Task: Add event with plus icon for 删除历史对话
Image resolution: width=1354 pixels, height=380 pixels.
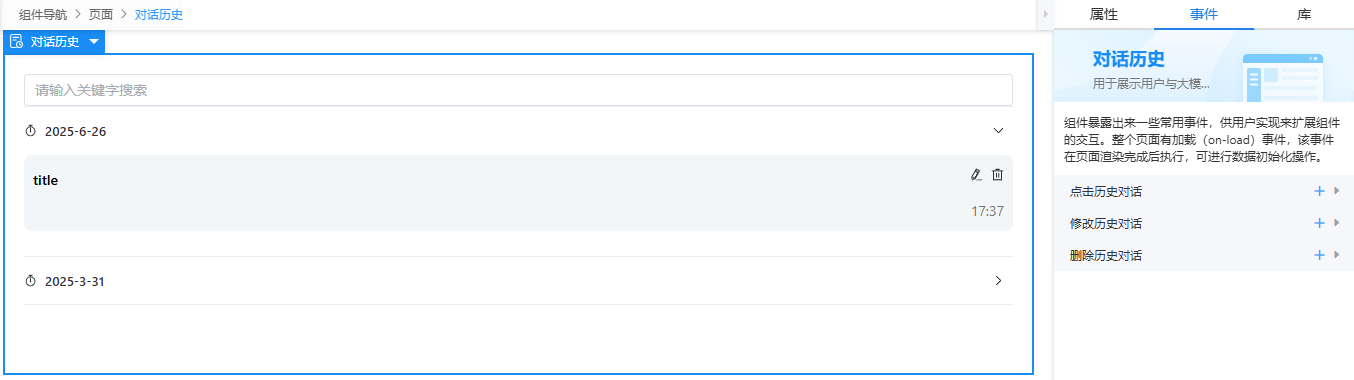Action: [x=1319, y=255]
